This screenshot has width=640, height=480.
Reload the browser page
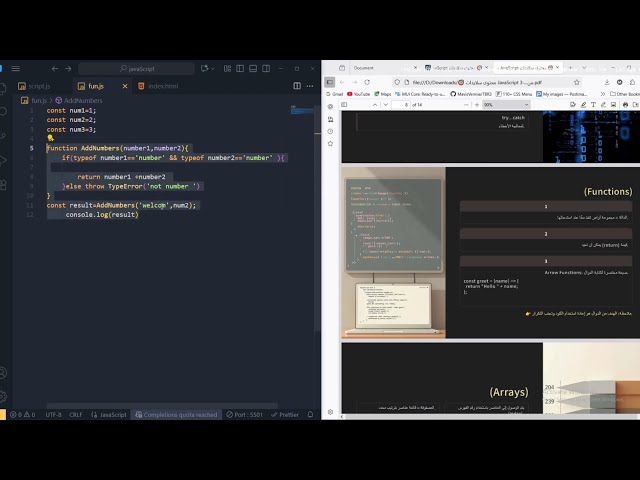[x=367, y=82]
